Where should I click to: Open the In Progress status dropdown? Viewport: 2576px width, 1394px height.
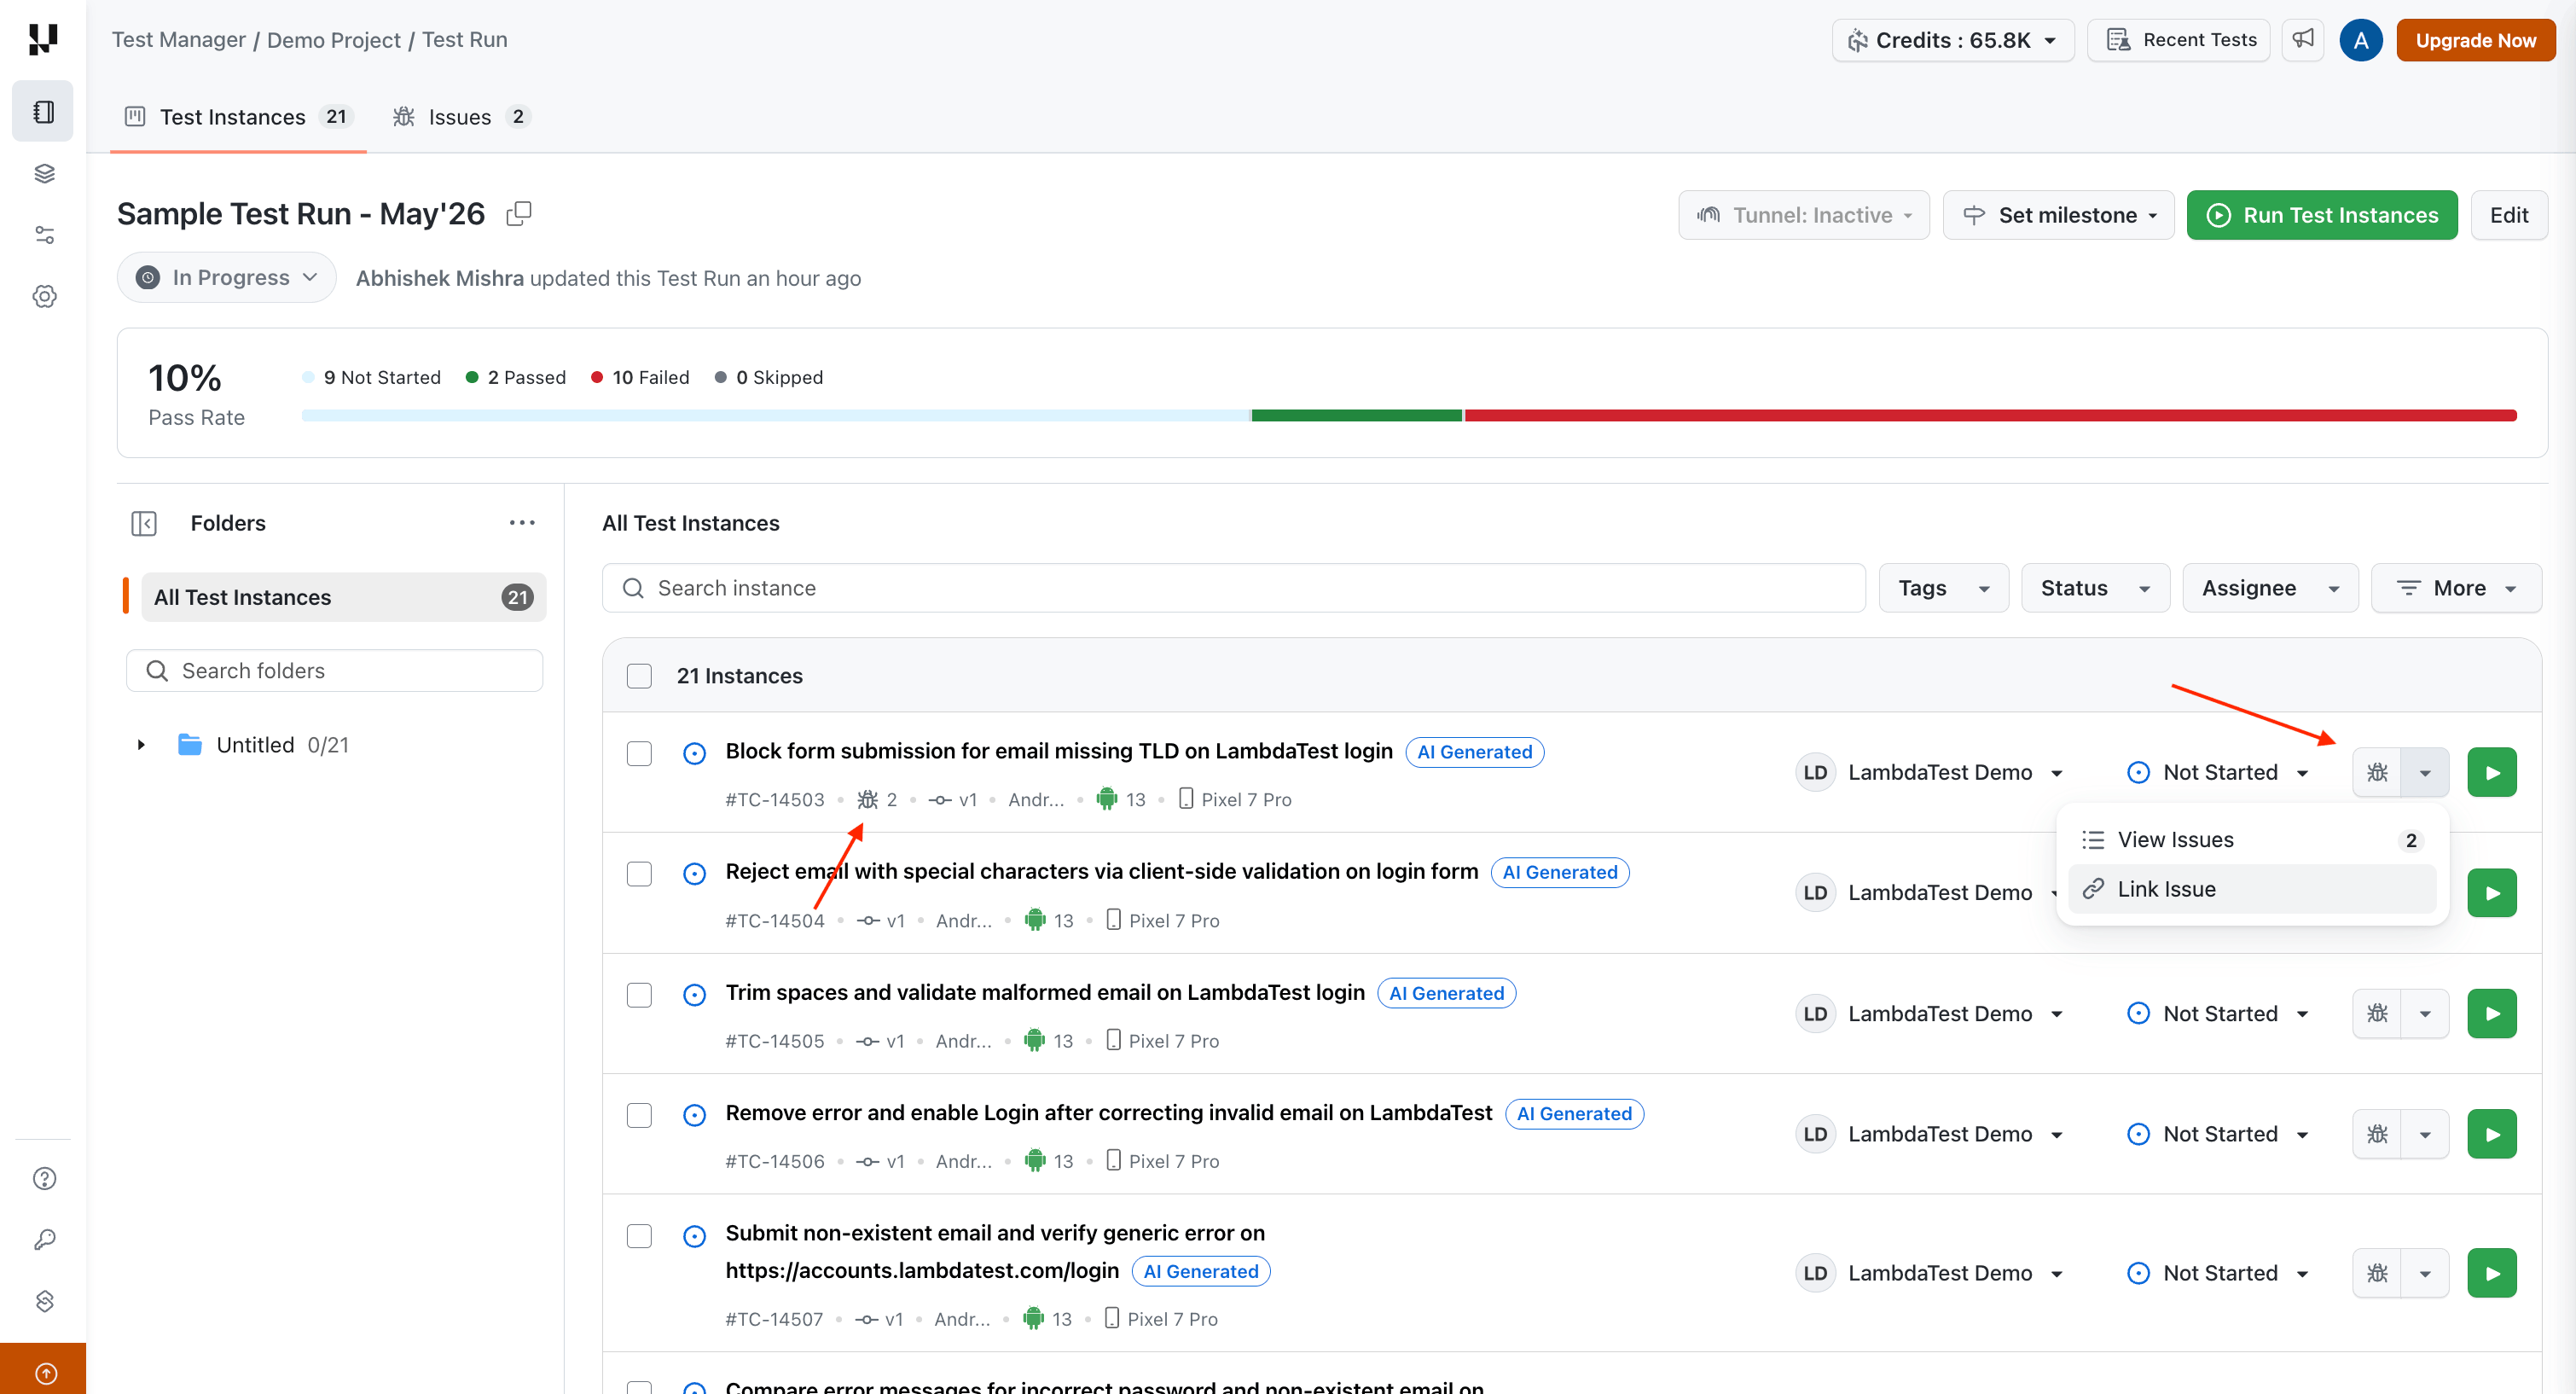coord(226,277)
